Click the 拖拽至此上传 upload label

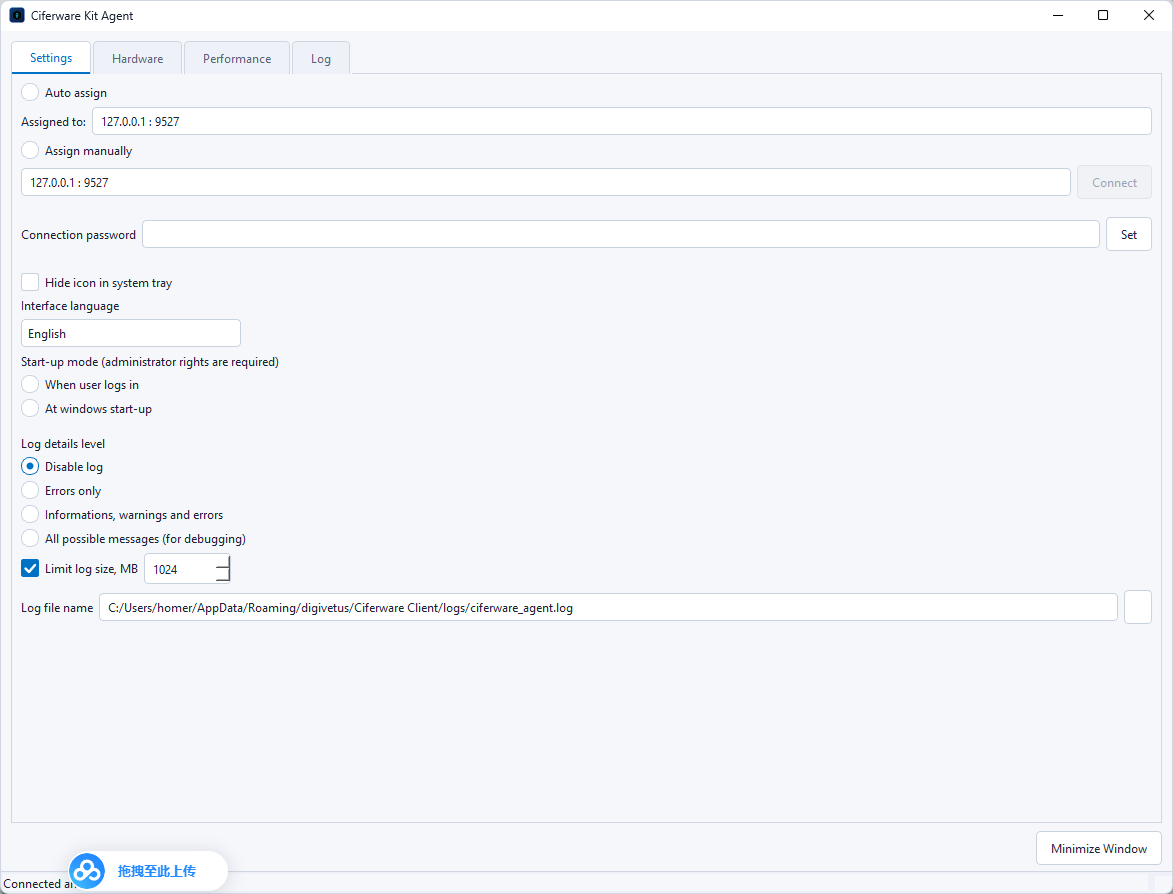[156, 871]
